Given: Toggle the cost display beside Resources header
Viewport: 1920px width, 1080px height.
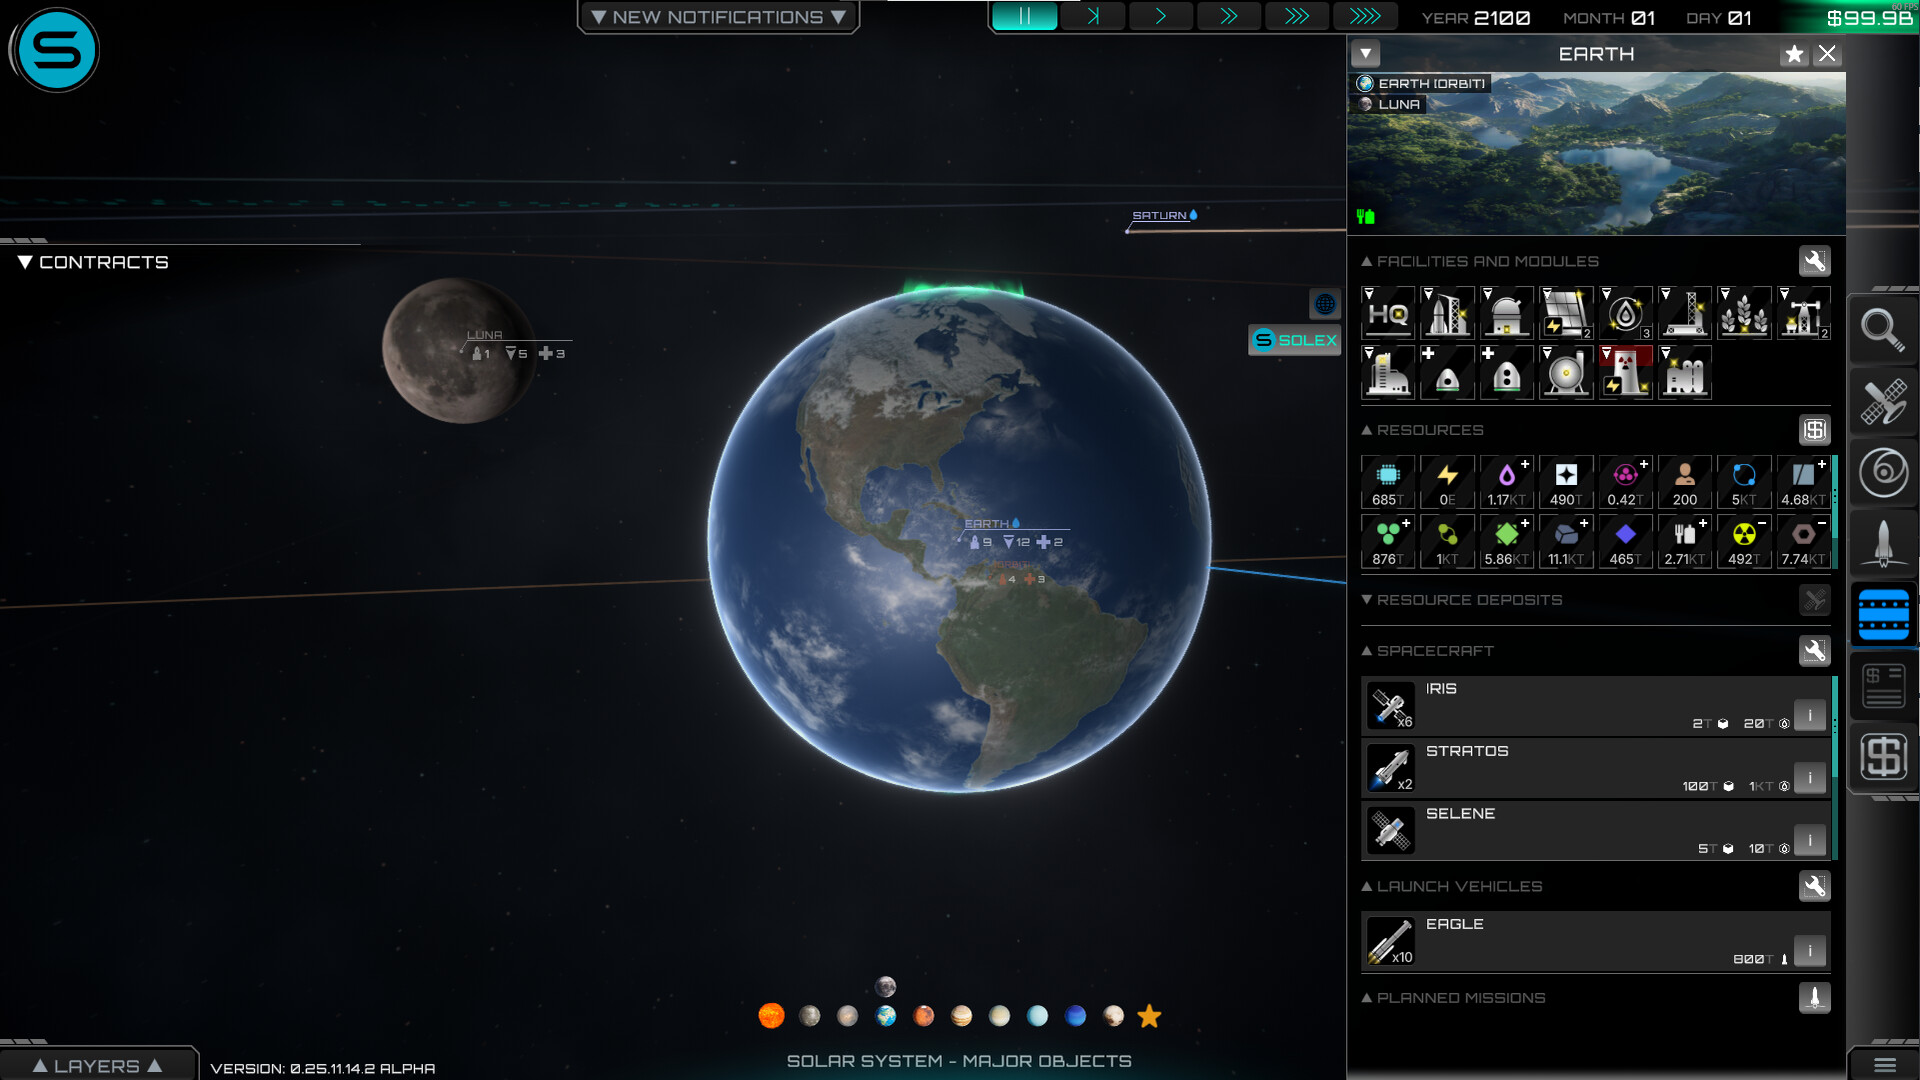Looking at the screenshot, I should point(1816,430).
